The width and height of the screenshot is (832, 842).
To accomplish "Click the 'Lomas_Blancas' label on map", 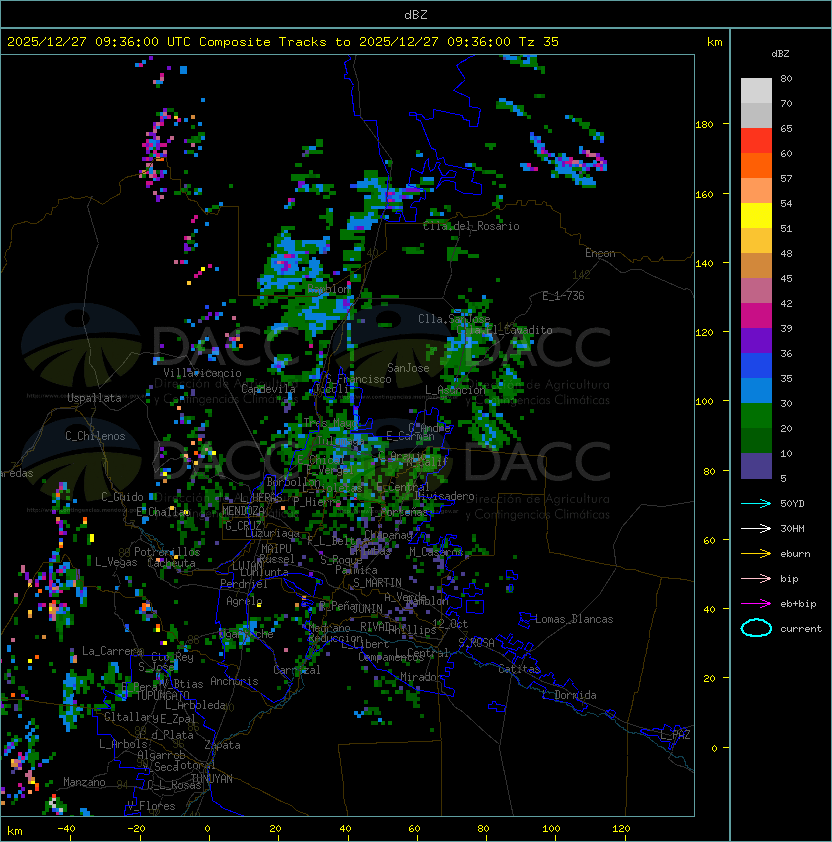I will click(574, 619).
